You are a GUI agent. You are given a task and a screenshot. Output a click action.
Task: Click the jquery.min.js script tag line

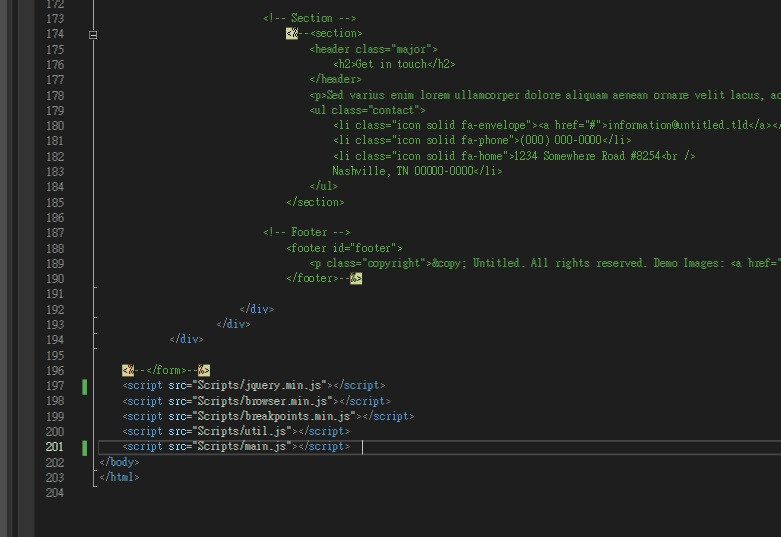254,386
